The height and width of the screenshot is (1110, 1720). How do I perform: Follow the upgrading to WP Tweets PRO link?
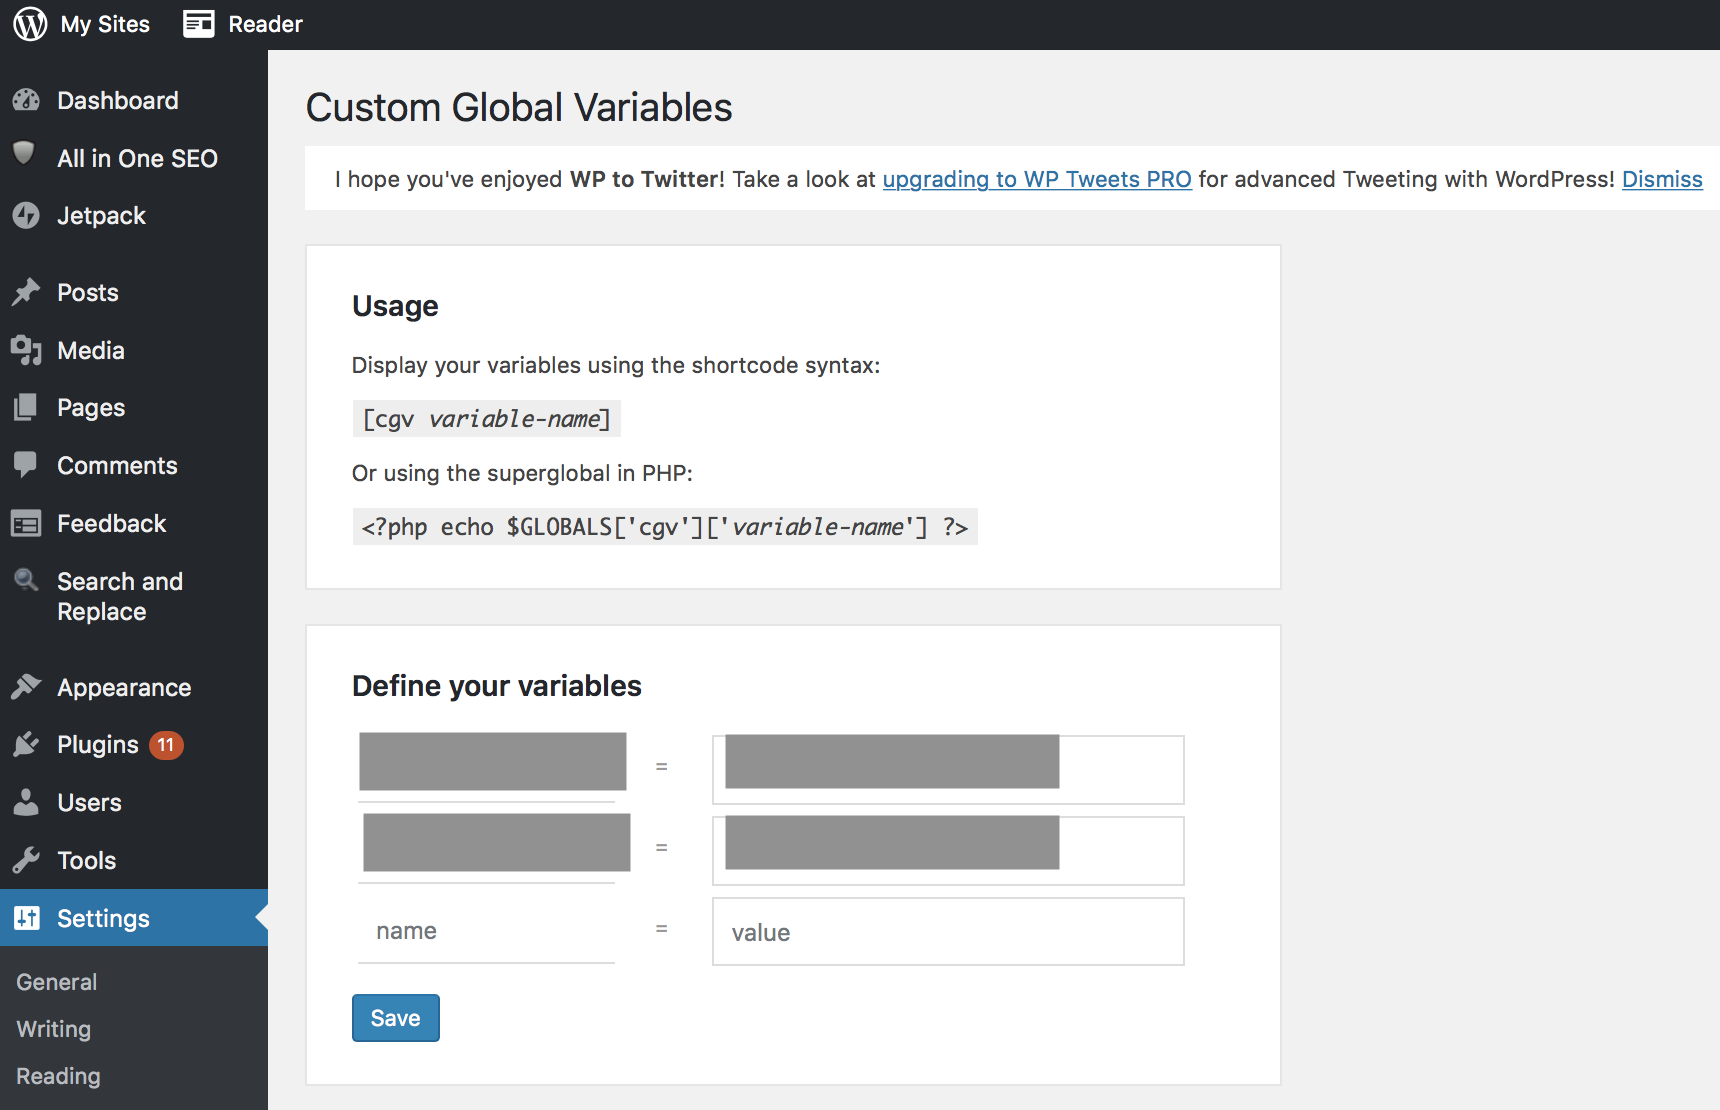[x=1037, y=179]
